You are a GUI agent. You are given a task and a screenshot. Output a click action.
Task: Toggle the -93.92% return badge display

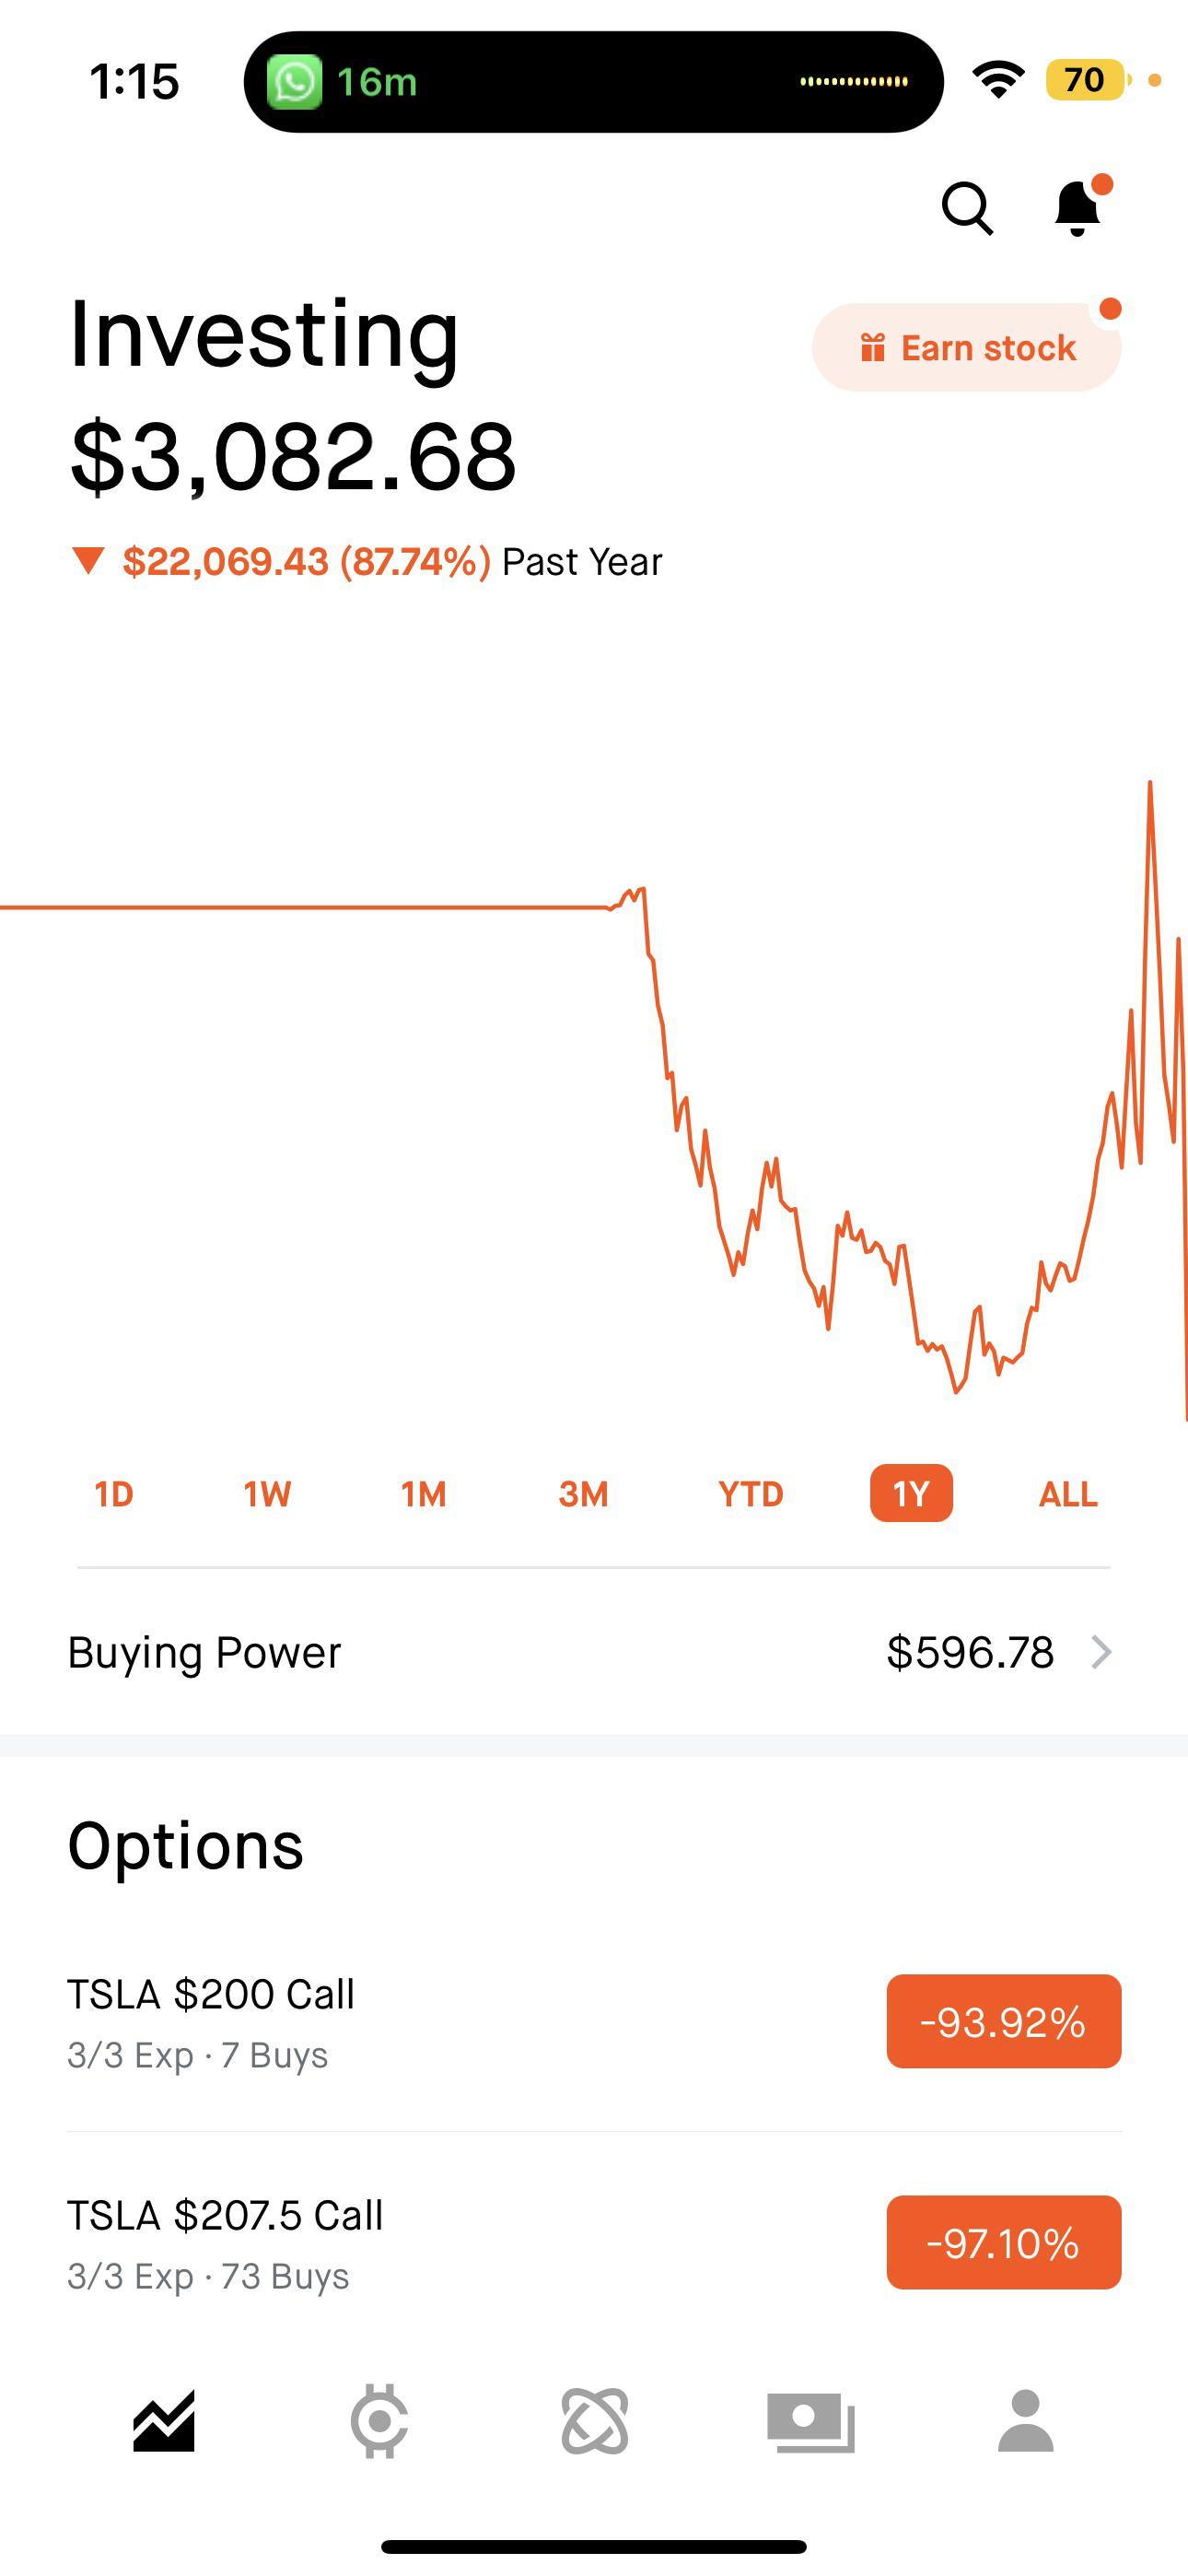coord(1003,2022)
